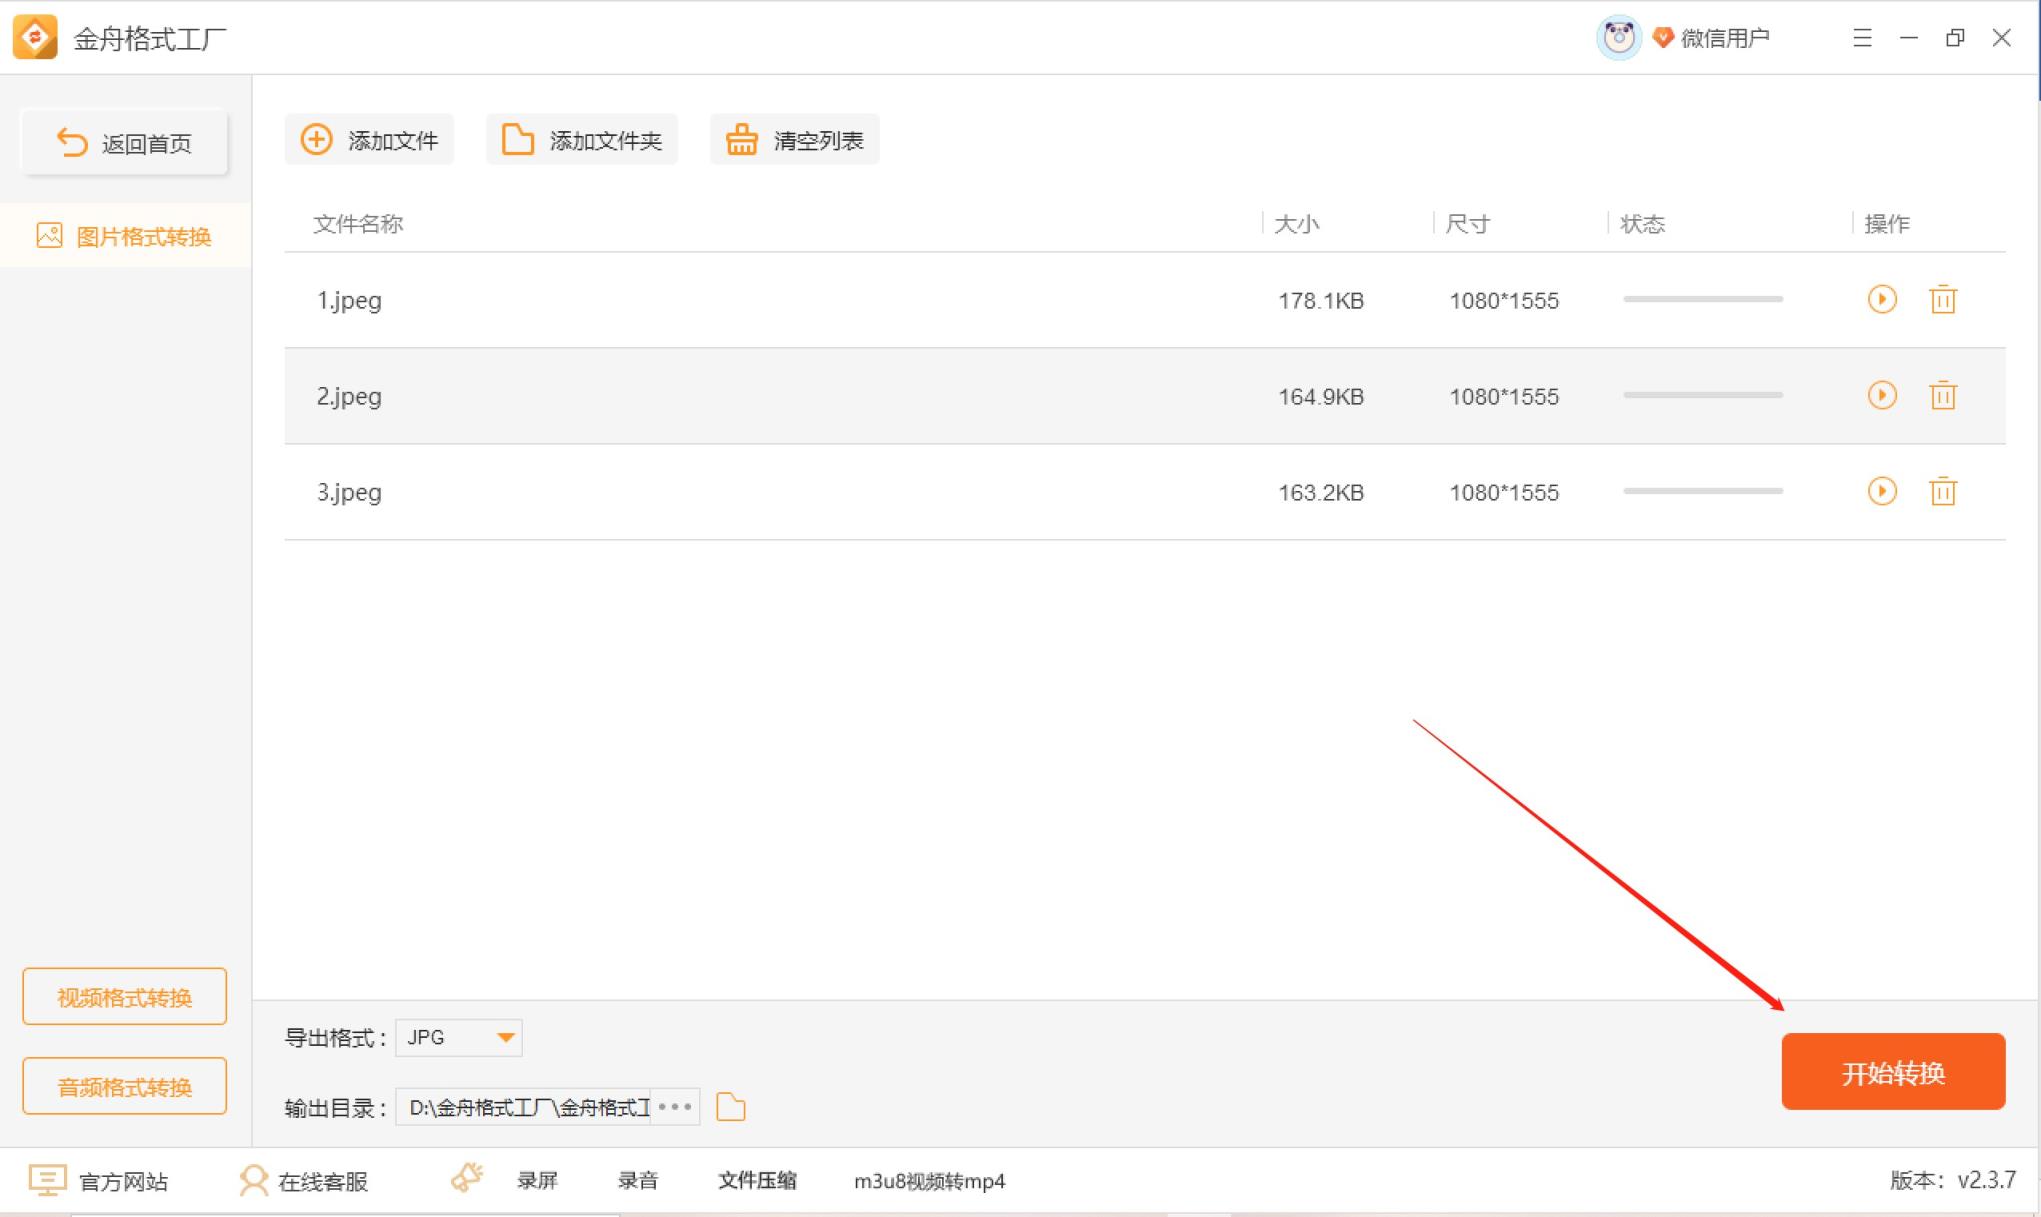This screenshot has width=2041, height=1217.
Task: Click 返回首页 to return home
Action: 124,142
